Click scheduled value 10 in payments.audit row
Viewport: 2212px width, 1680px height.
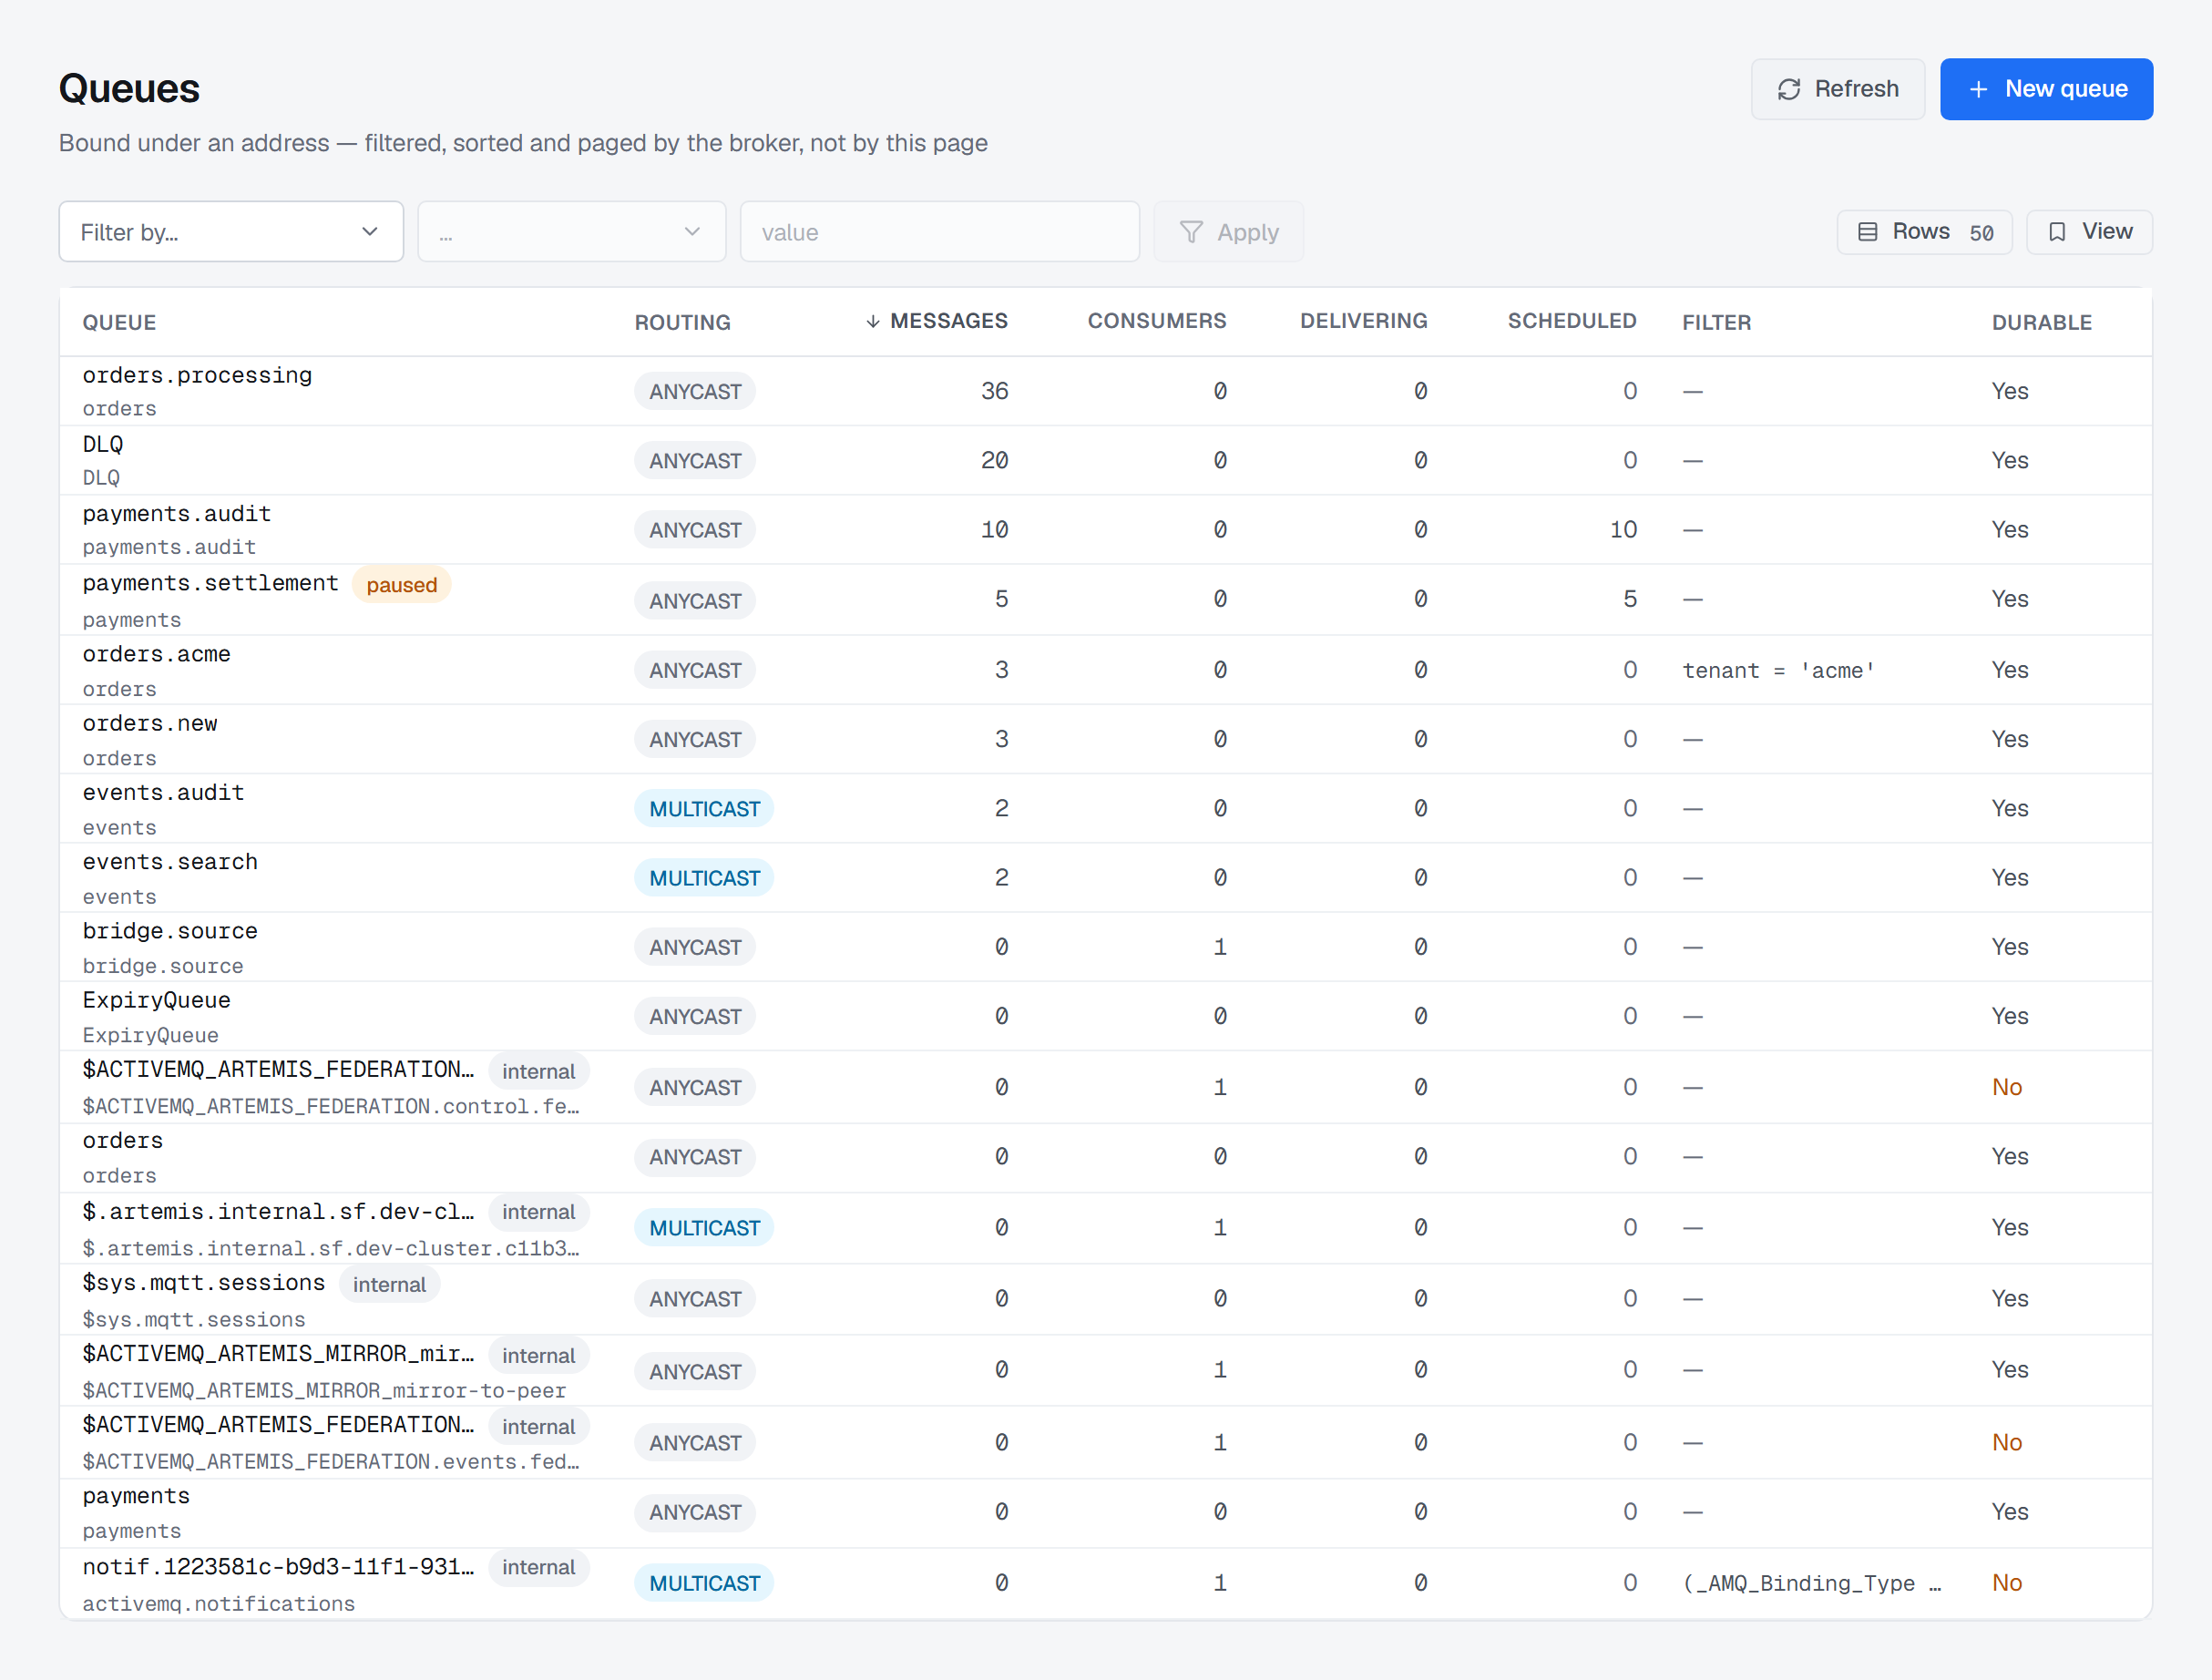(x=1623, y=530)
